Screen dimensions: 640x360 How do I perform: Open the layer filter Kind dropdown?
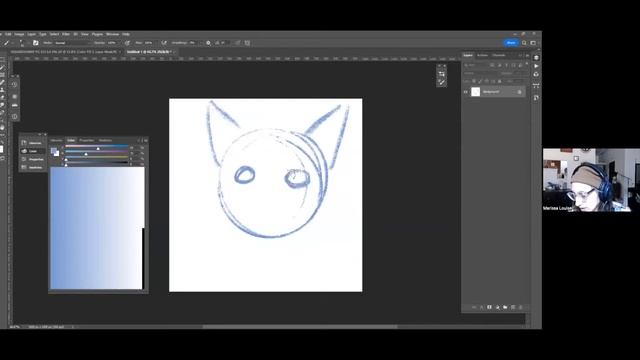pos(476,65)
